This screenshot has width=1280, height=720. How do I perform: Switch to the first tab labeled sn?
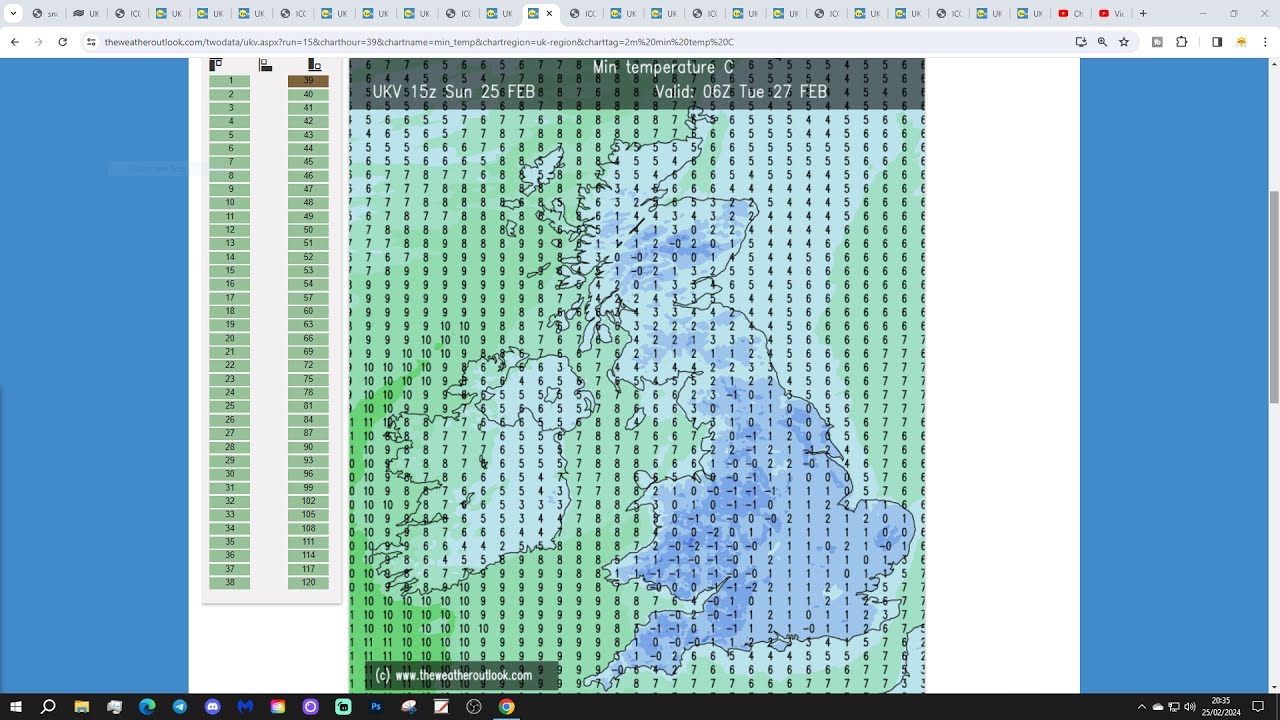click(46, 14)
